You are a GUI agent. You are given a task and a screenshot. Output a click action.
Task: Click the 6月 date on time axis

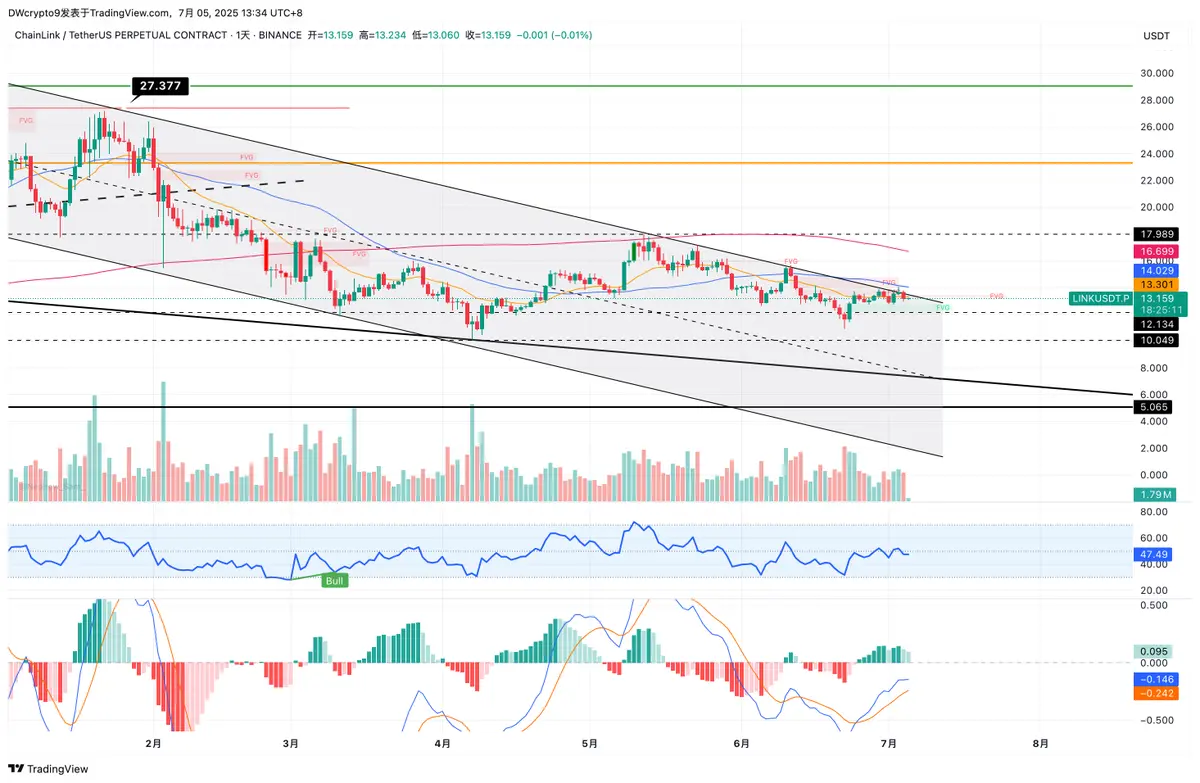(x=741, y=744)
